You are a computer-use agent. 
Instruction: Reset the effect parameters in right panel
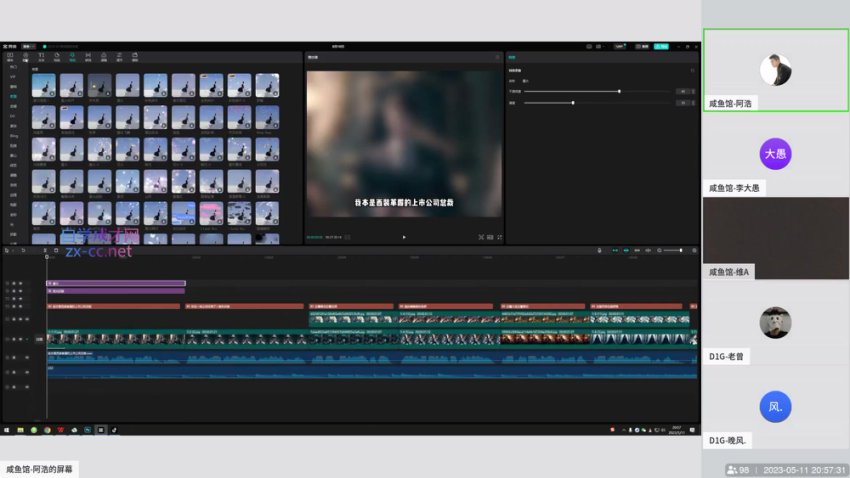pyautogui.click(x=692, y=70)
